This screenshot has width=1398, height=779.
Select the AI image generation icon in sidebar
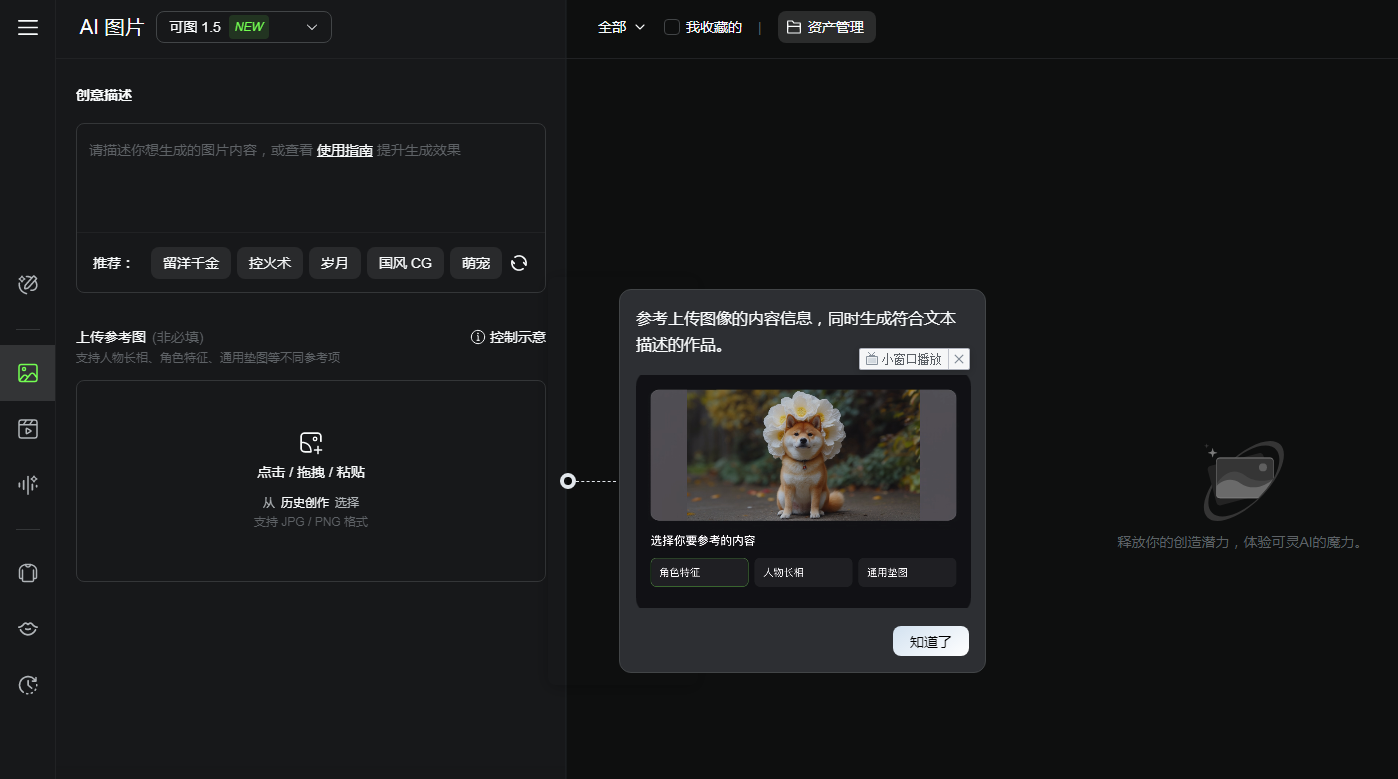(27, 372)
